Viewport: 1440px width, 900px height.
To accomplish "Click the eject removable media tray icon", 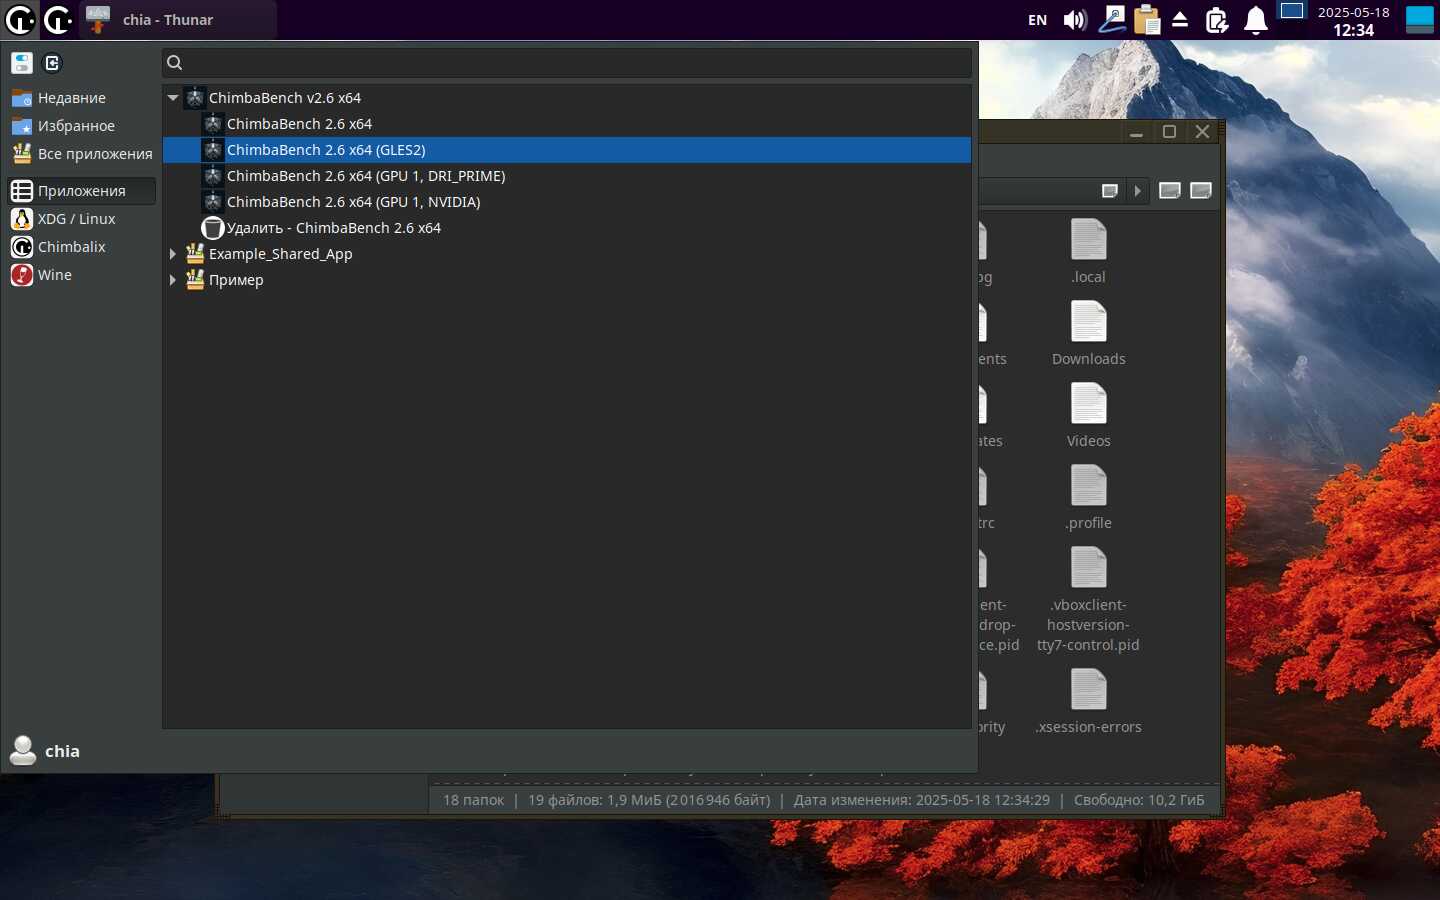I will [1180, 20].
